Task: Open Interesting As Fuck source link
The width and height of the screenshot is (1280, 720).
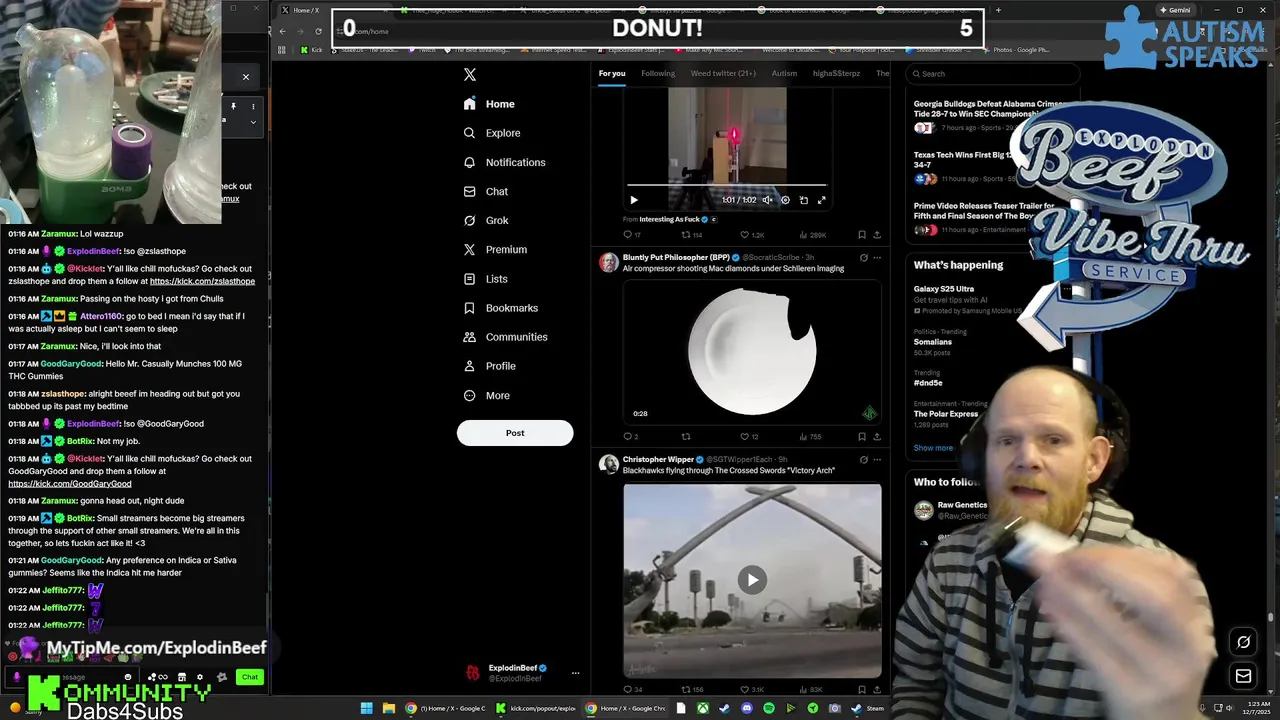Action: click(x=667, y=219)
